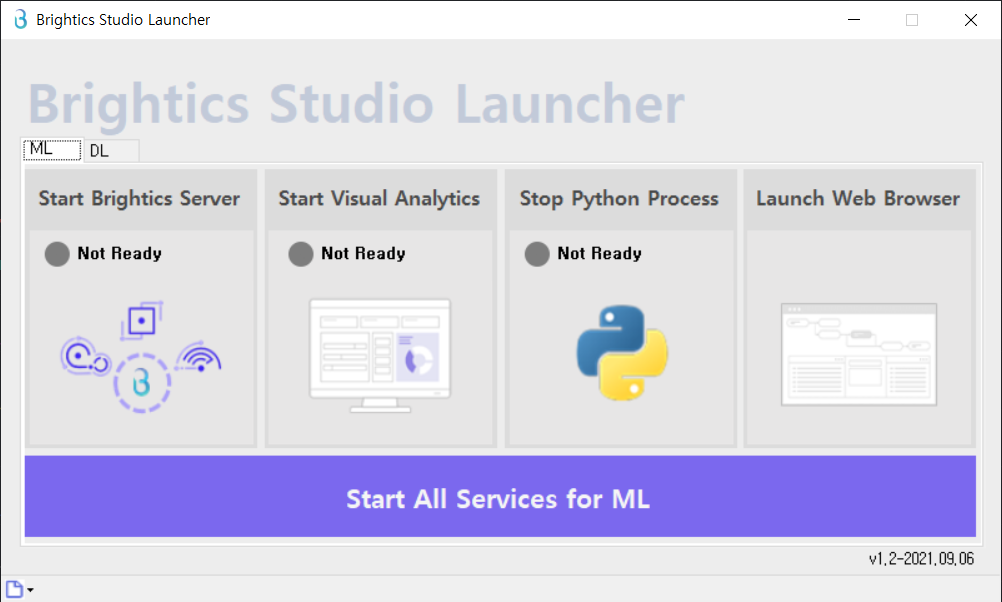Open the dropdown arrow beside document icon
The image size is (1002, 602).
pyautogui.click(x=30, y=590)
